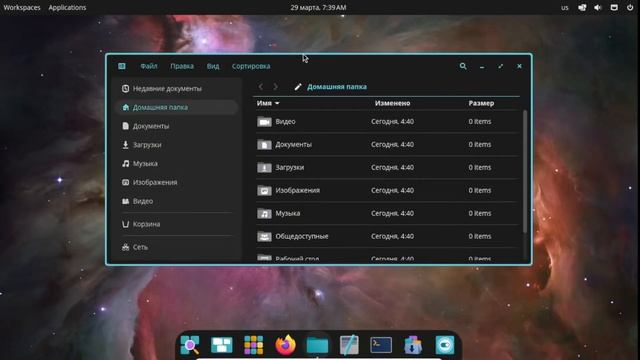640x360 pixels.
Task: Go forward with the right arrow
Action: pyautogui.click(x=276, y=87)
